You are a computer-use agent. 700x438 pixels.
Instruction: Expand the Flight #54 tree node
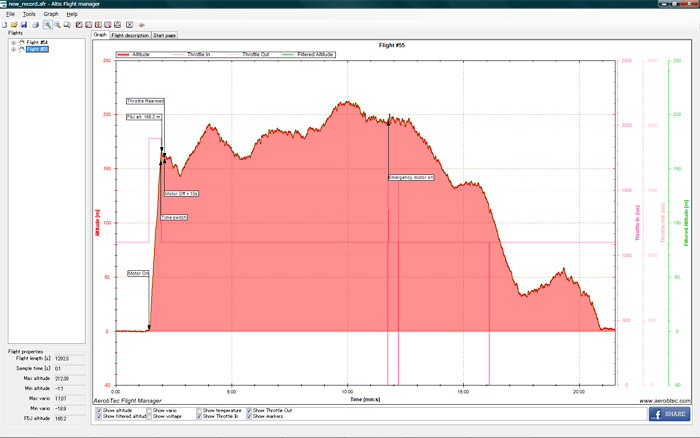click(x=13, y=43)
